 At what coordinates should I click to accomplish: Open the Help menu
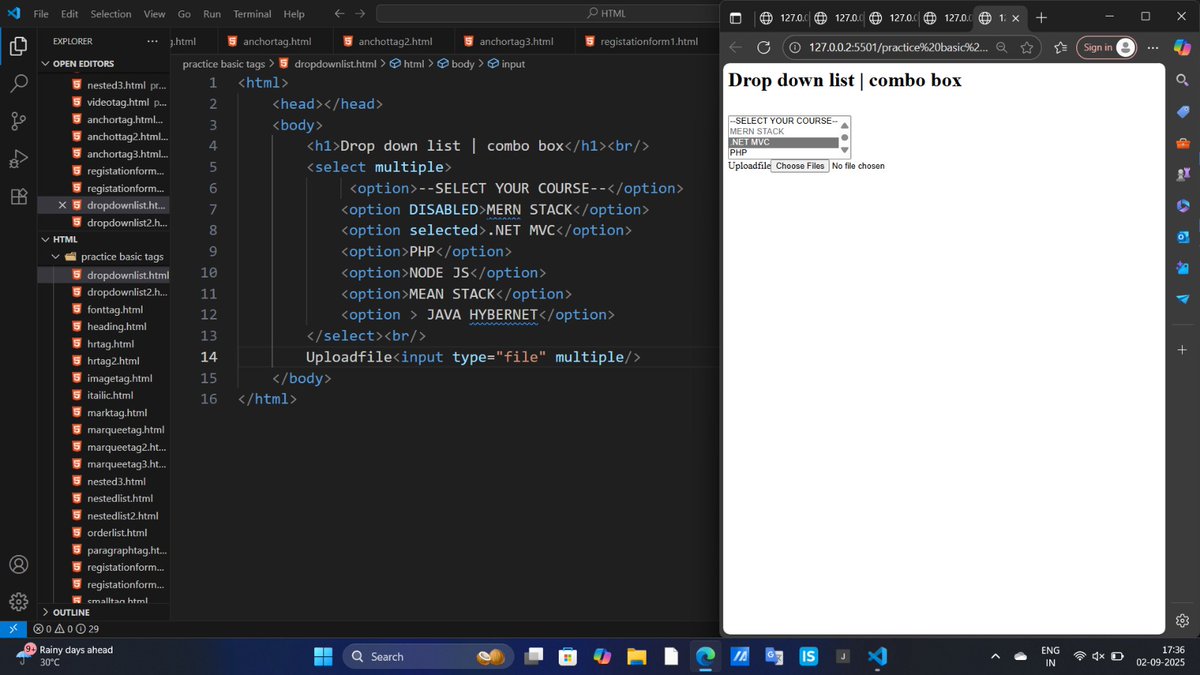coord(294,14)
